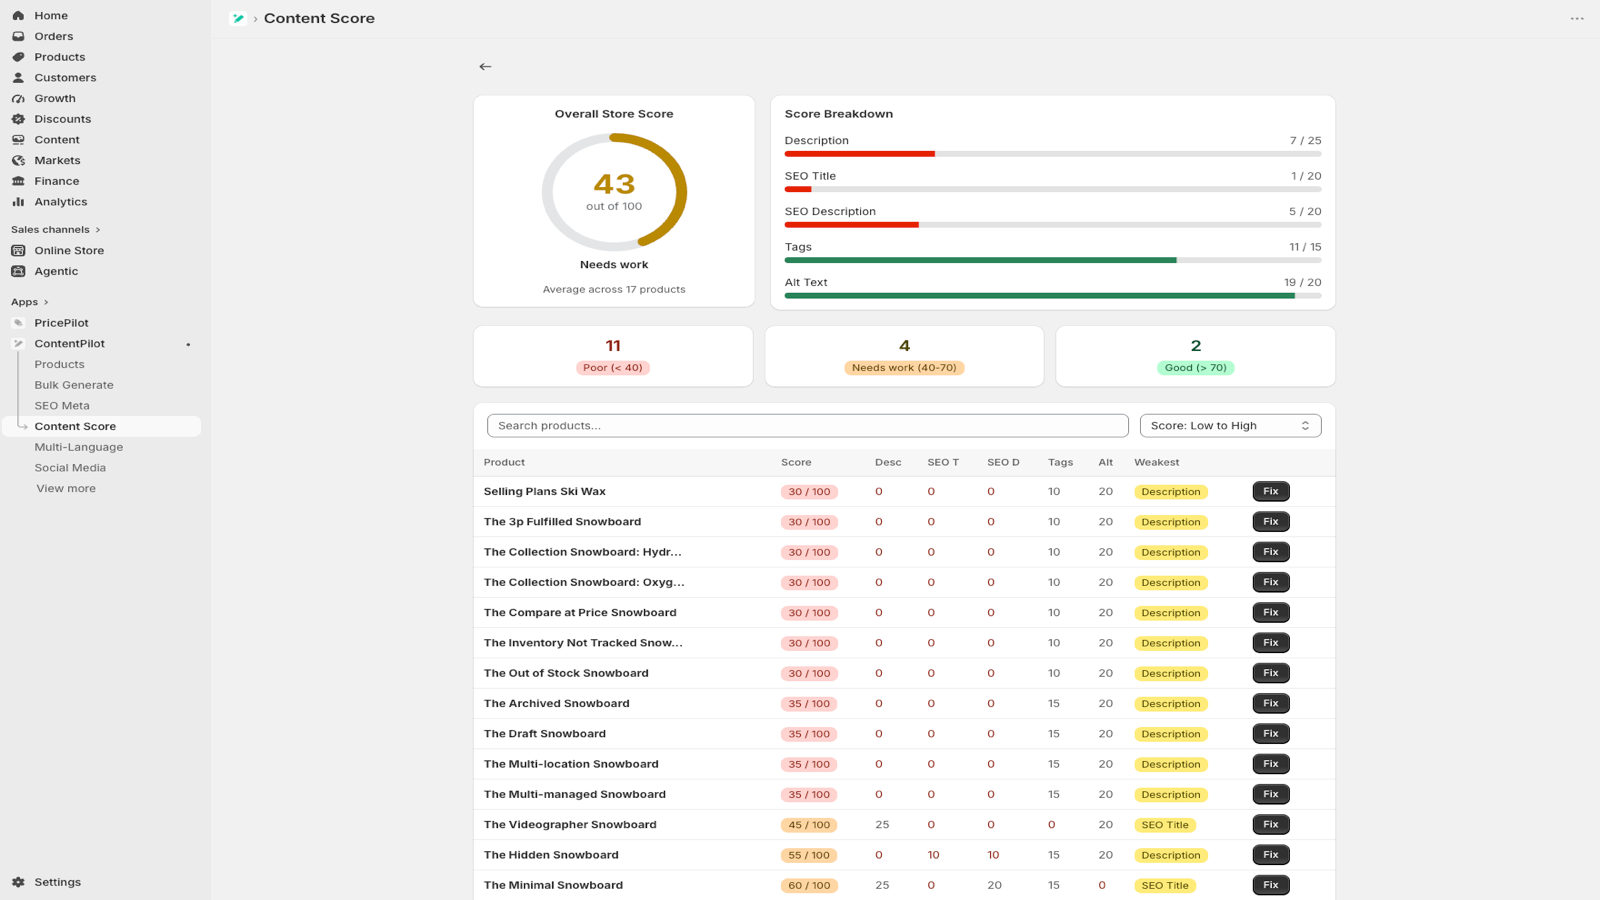Click the PricePilot app icon
The height and width of the screenshot is (900, 1600).
tap(18, 323)
